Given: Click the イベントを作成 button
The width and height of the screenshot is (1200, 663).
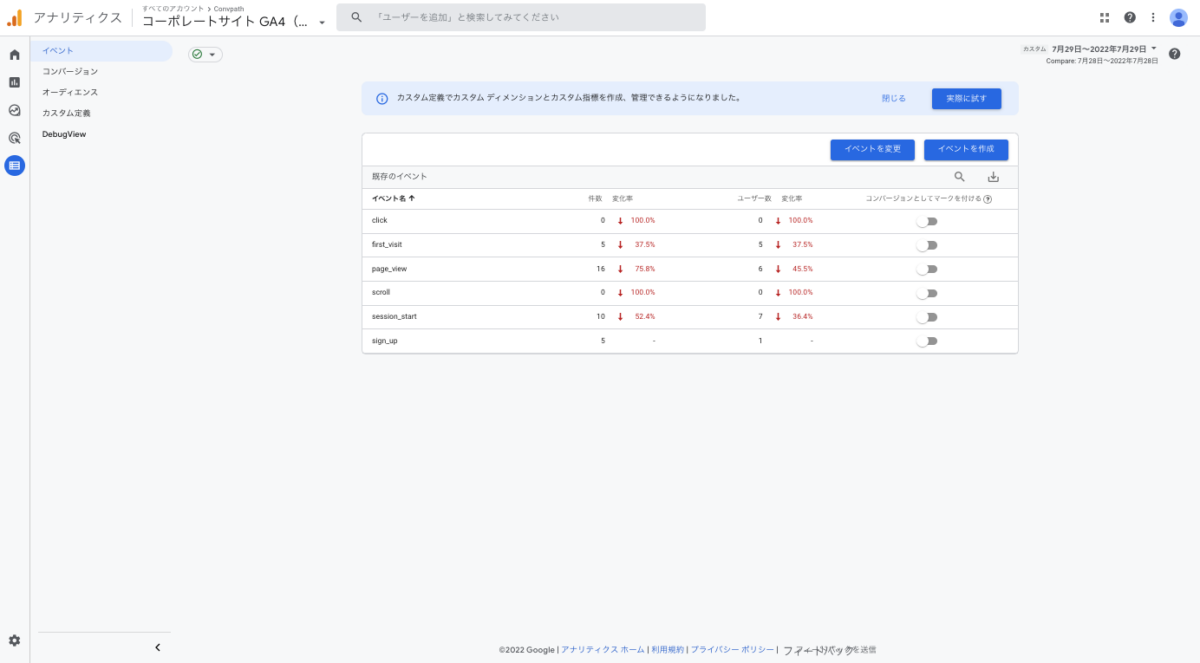Looking at the screenshot, I should (966, 150).
